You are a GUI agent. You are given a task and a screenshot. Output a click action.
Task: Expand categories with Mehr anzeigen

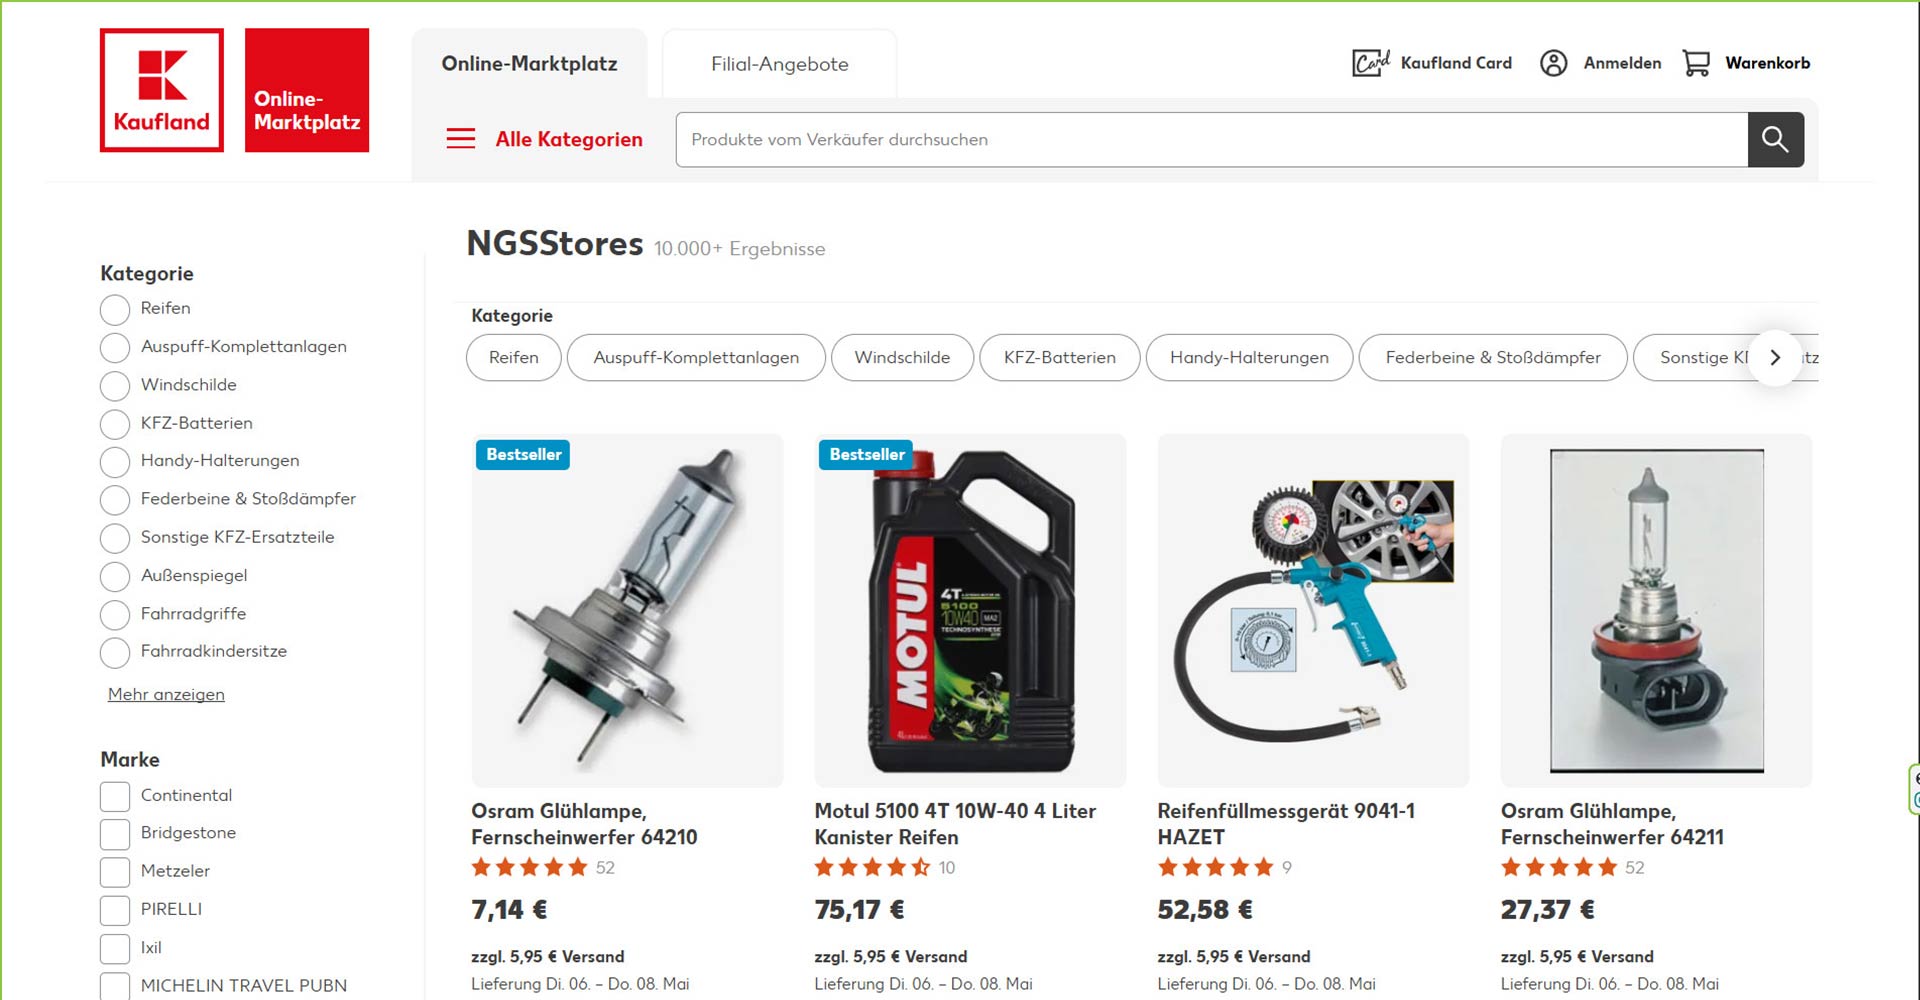click(x=166, y=694)
